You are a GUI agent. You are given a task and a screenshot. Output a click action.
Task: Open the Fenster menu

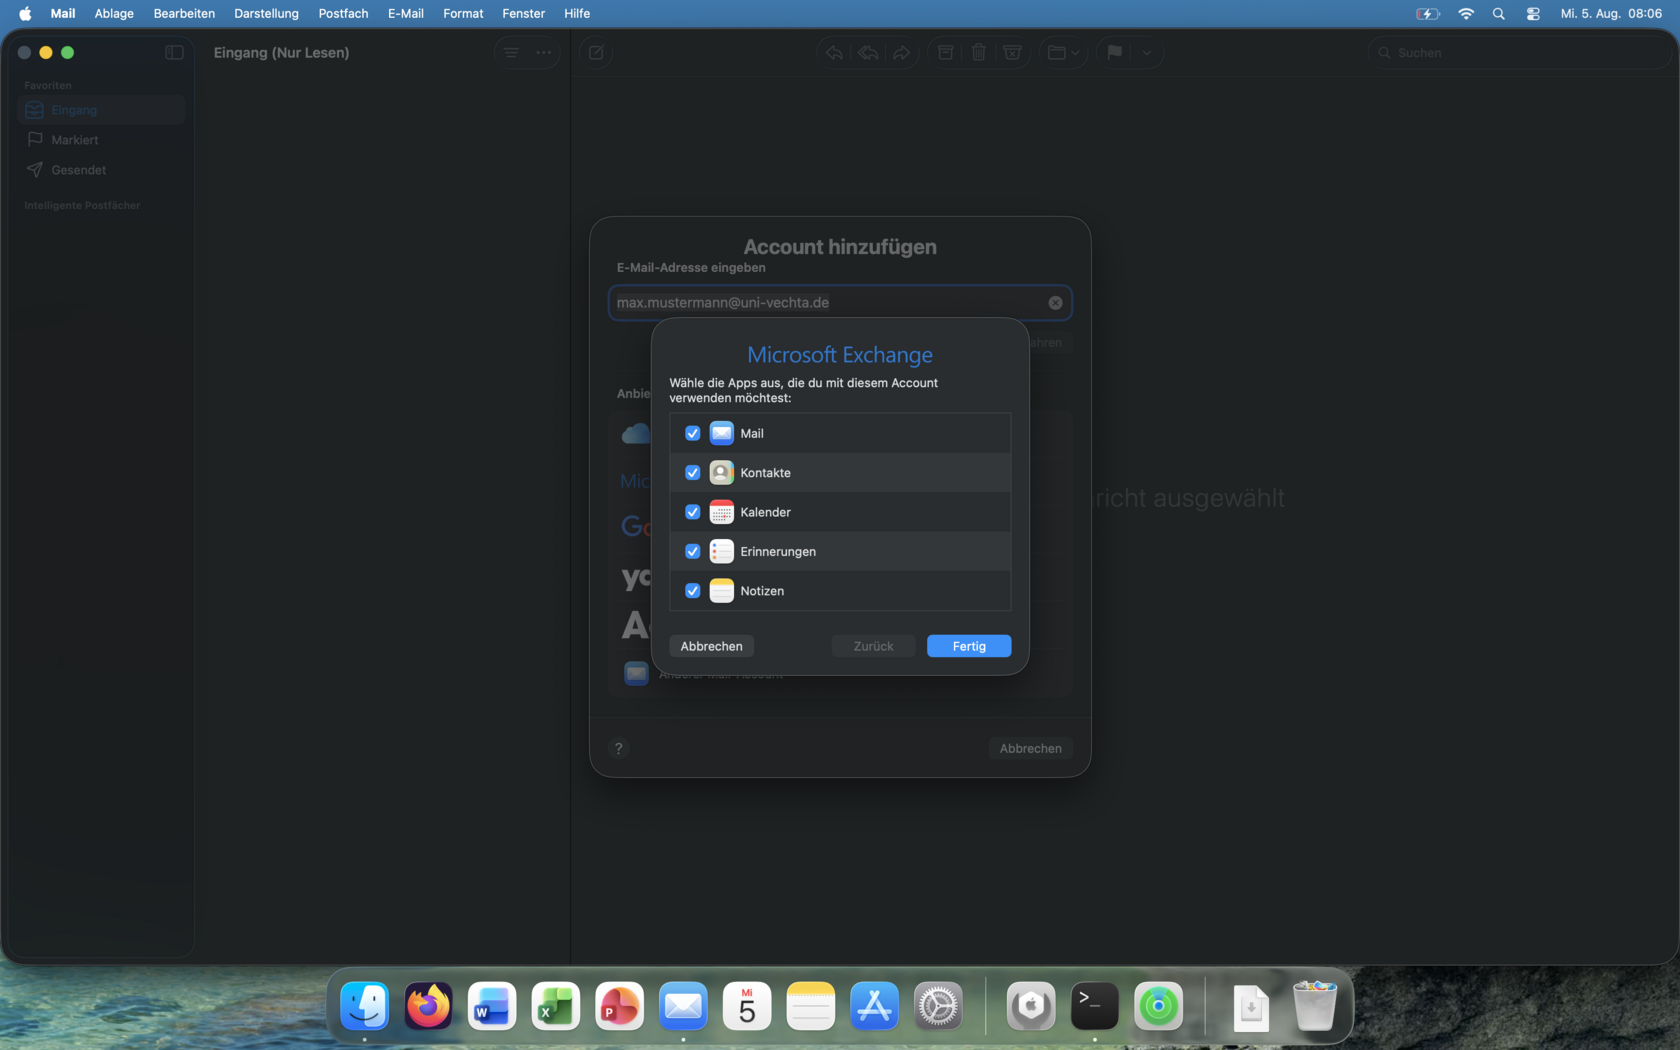pos(524,13)
